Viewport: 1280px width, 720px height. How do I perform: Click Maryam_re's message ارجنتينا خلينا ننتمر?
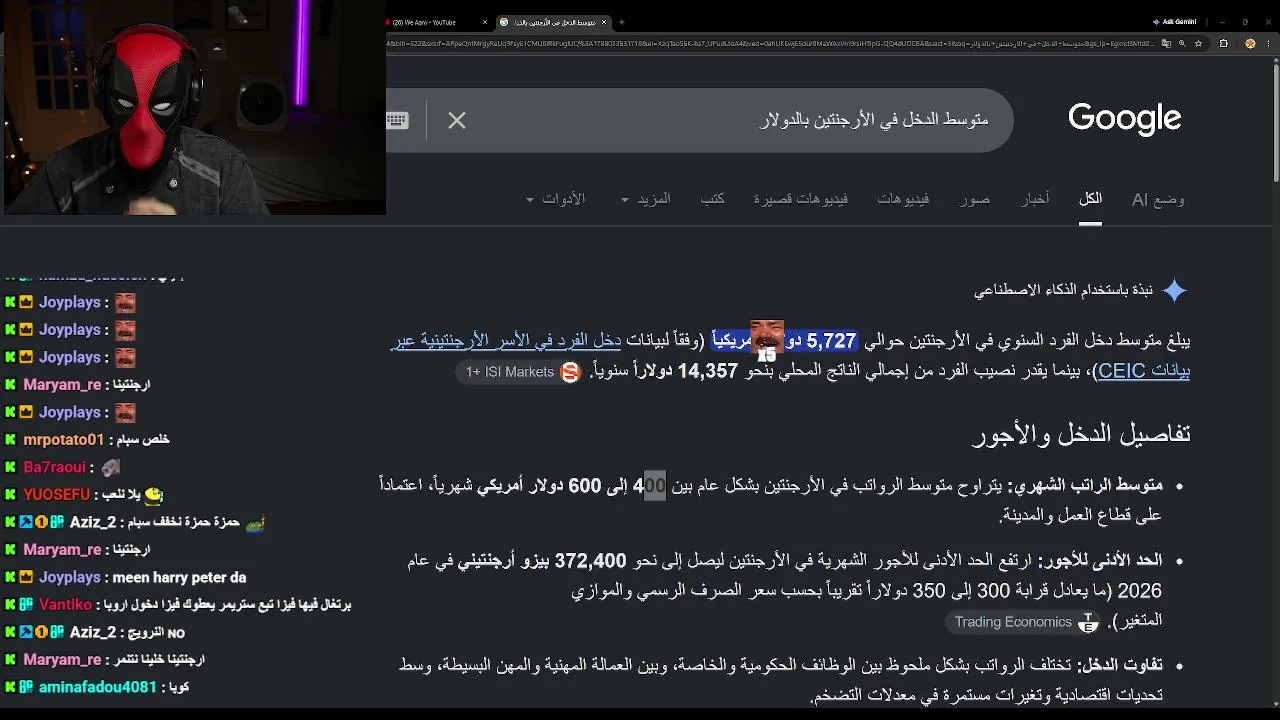coord(157,660)
